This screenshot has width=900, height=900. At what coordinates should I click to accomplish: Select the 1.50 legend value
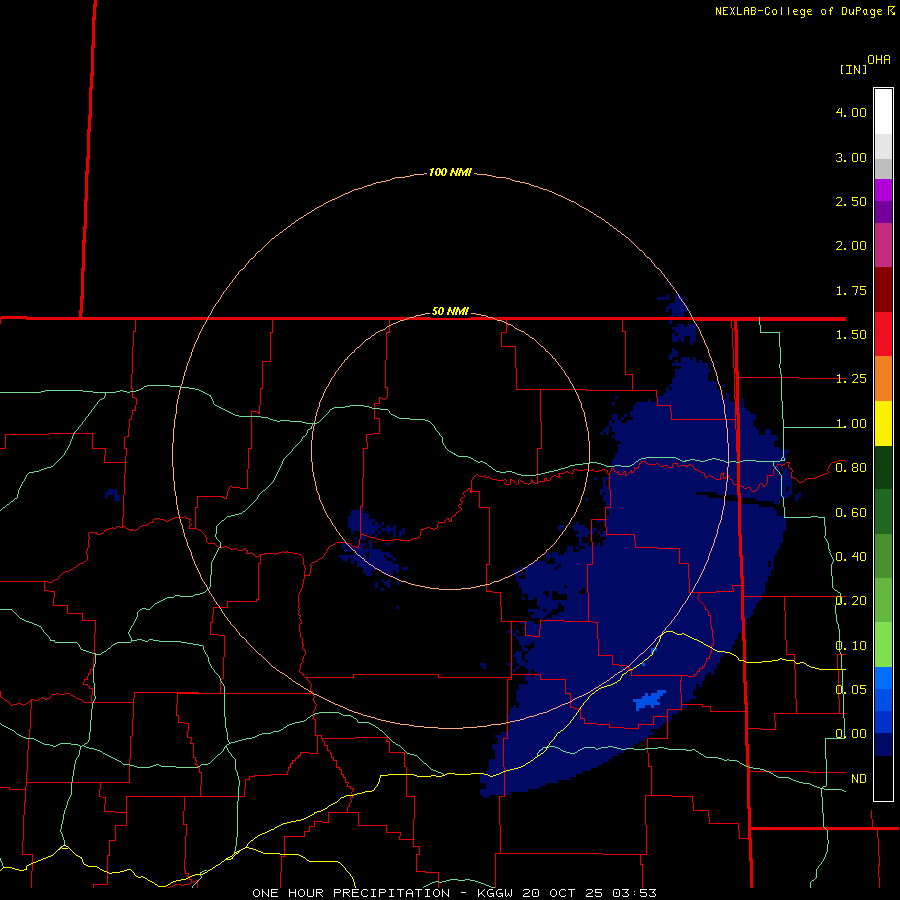coord(851,335)
